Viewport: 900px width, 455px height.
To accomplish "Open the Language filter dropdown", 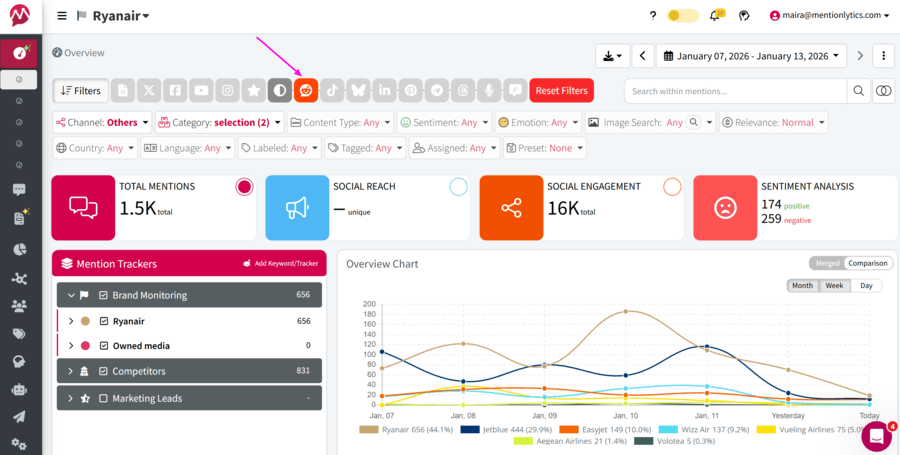I will pos(188,148).
